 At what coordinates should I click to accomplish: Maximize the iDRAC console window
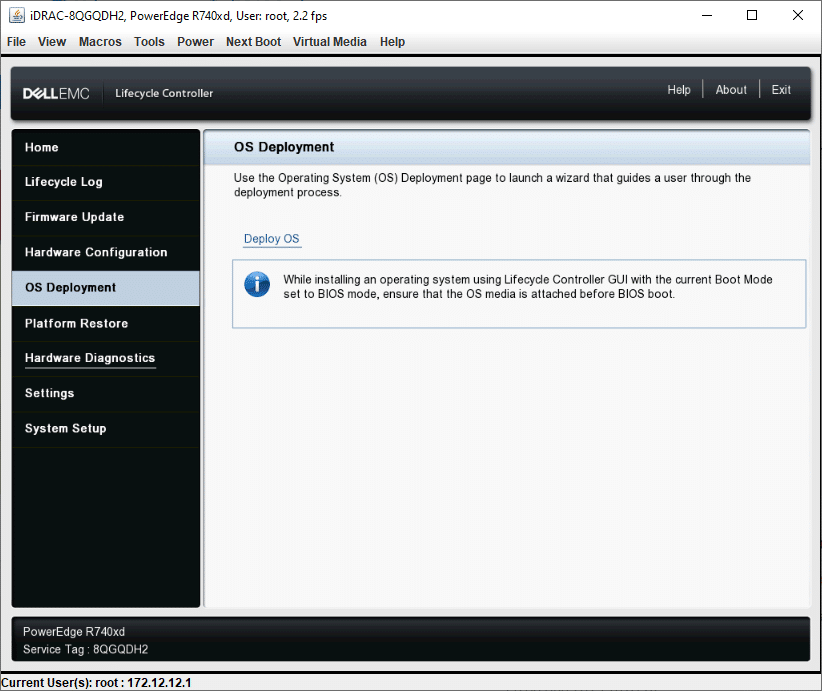pyautogui.click(x=752, y=16)
